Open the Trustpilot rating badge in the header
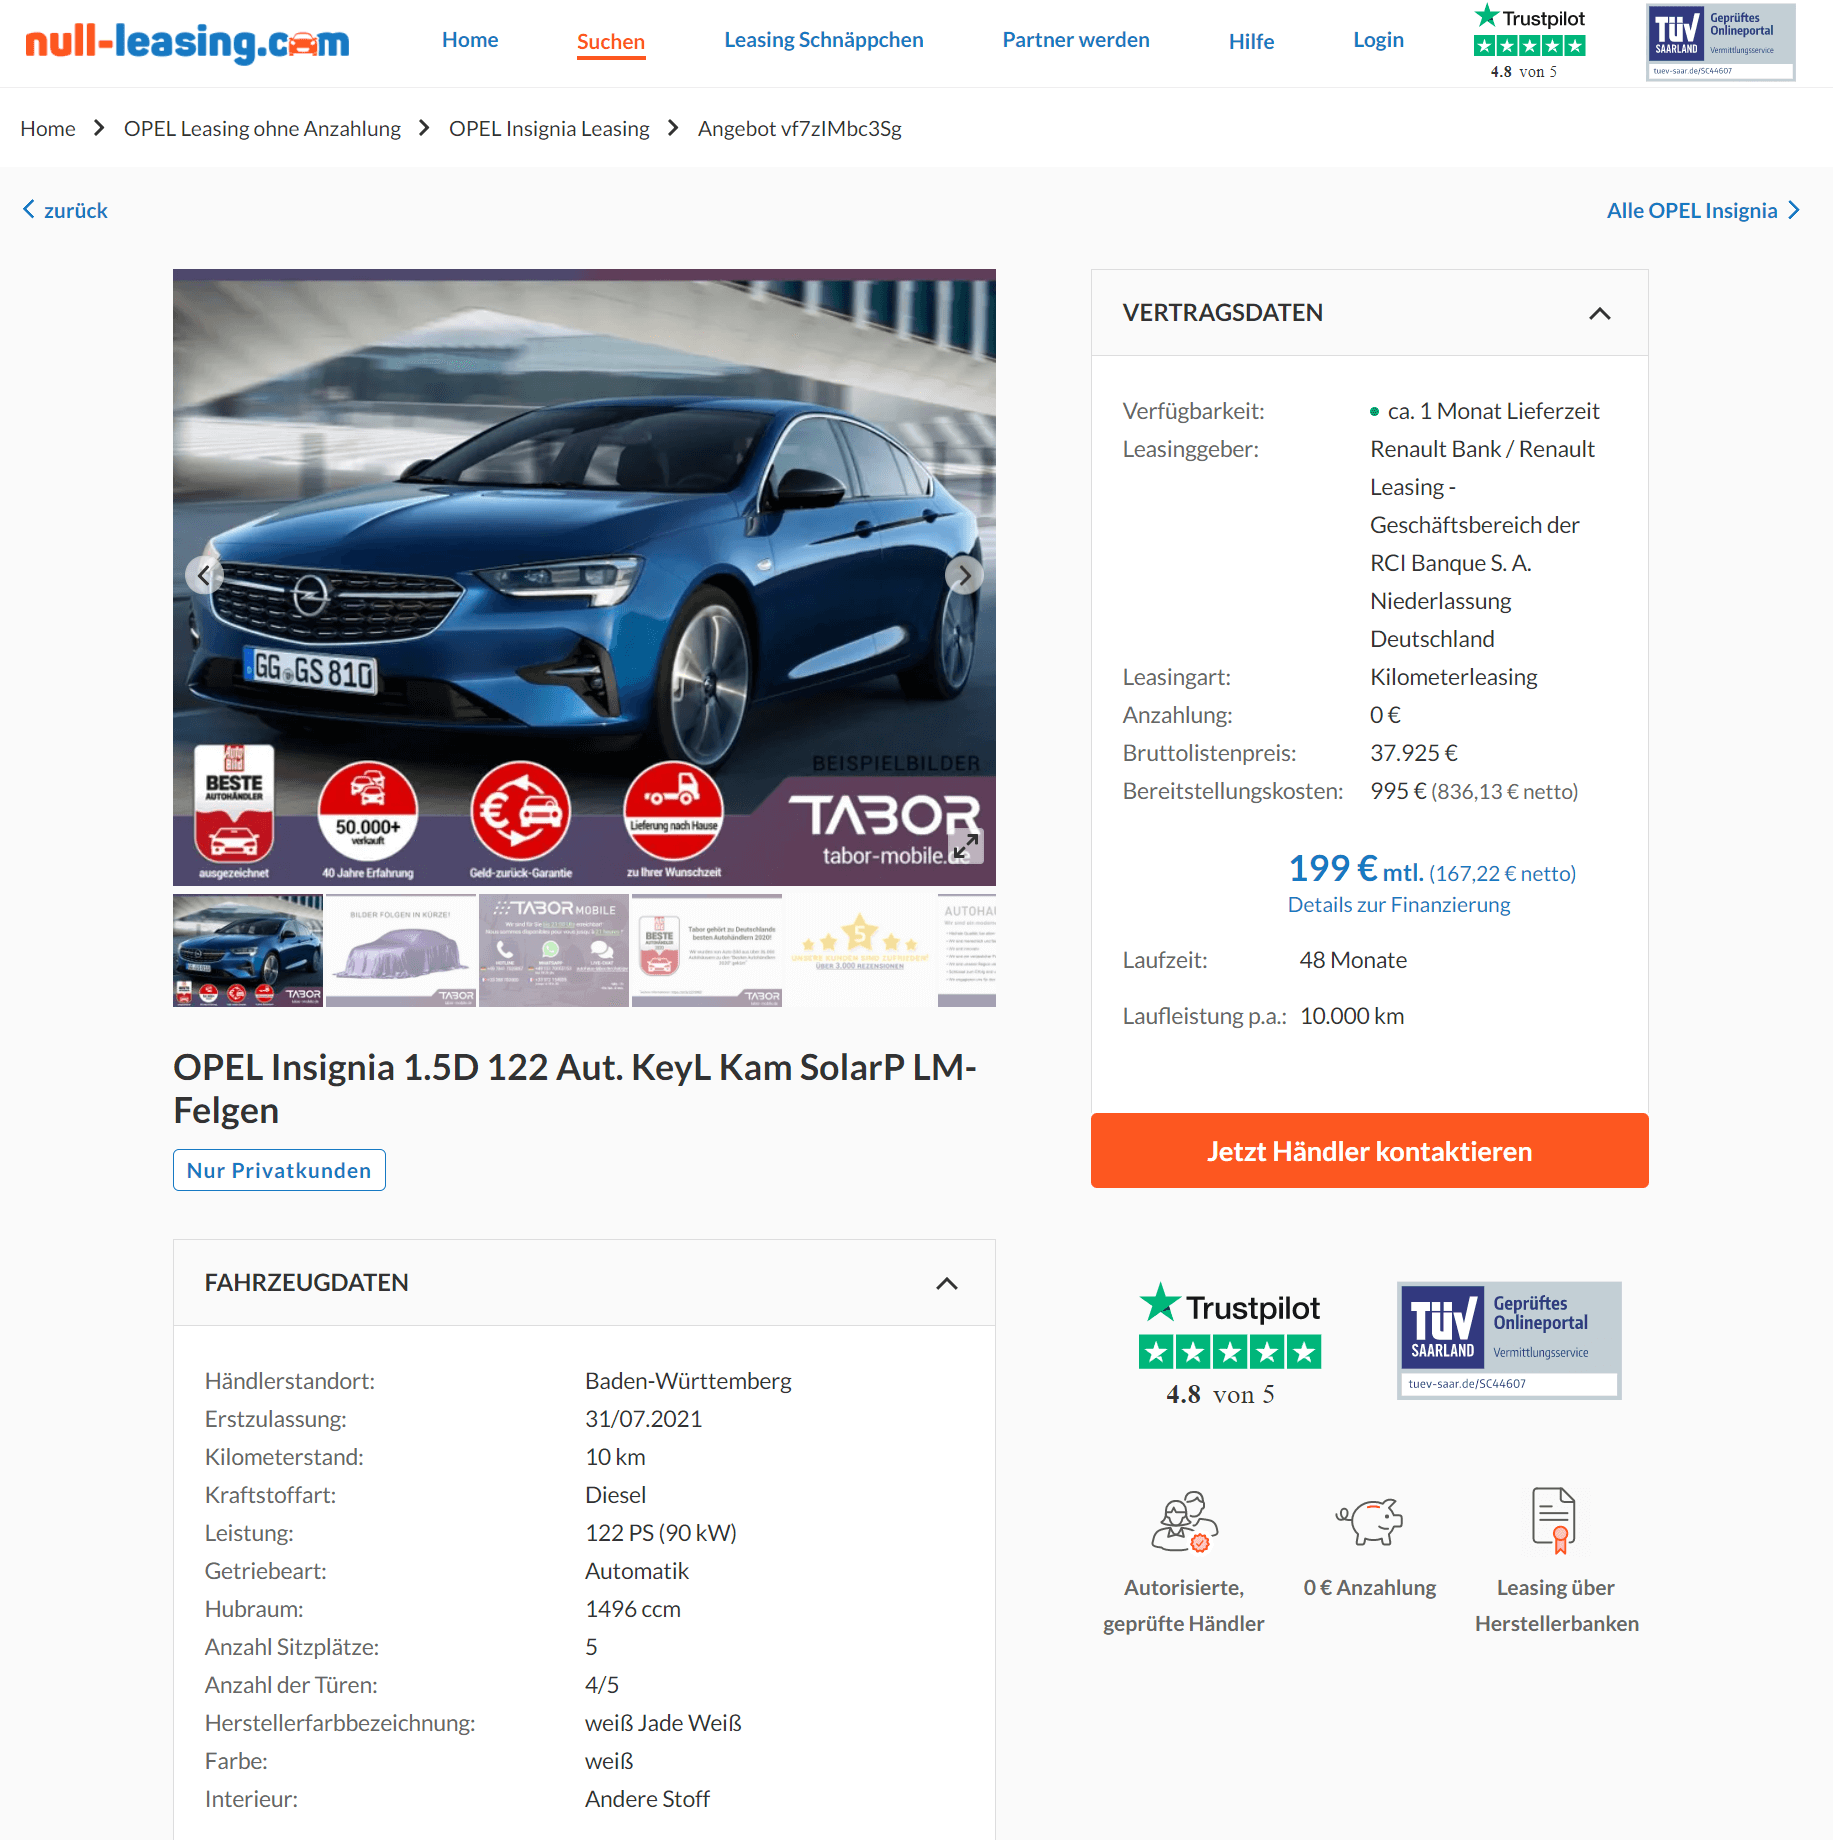The image size is (1833, 1840). pos(1529,42)
